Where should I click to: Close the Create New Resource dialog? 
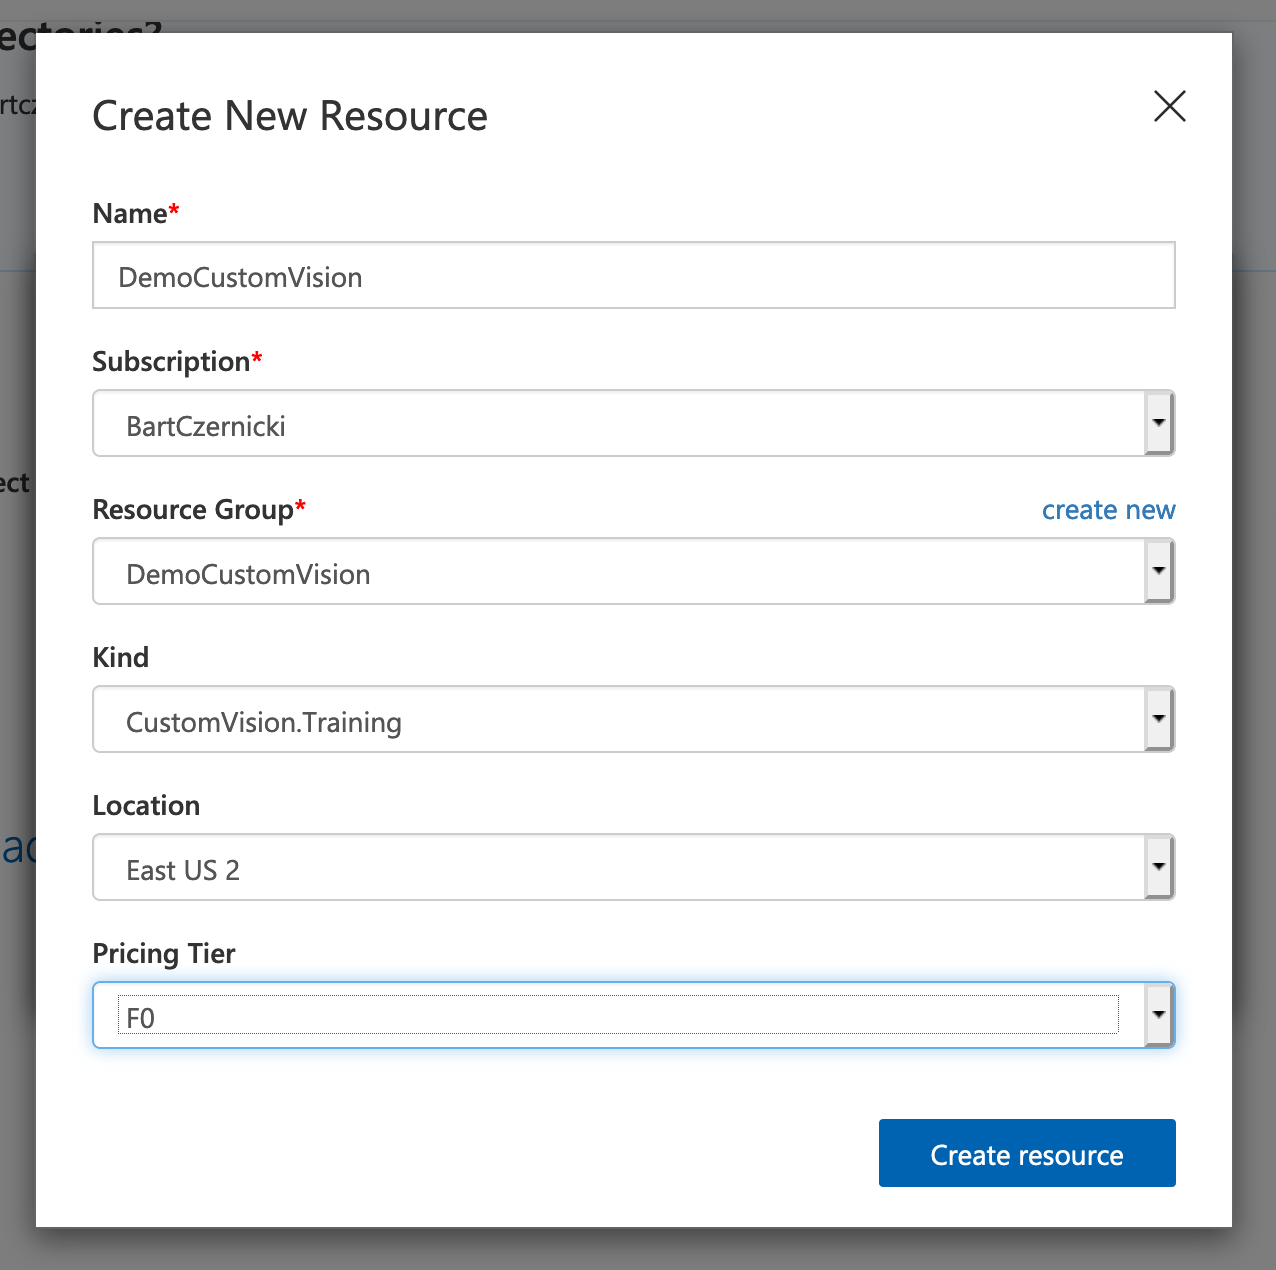(x=1169, y=106)
